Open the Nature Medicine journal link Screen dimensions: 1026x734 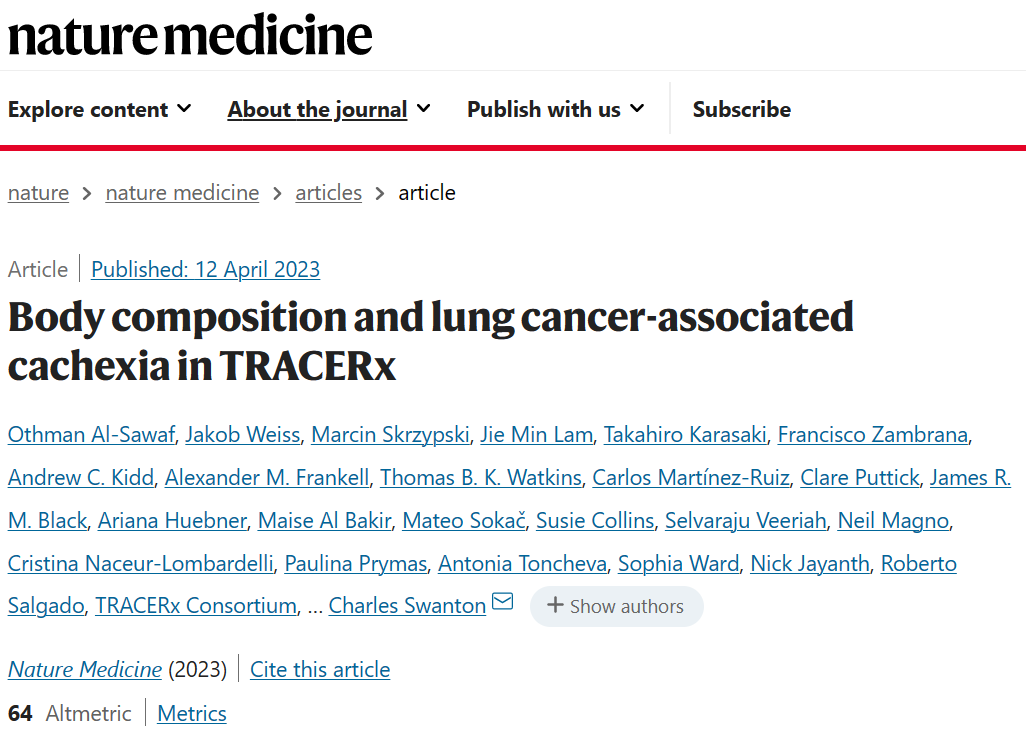click(x=85, y=670)
